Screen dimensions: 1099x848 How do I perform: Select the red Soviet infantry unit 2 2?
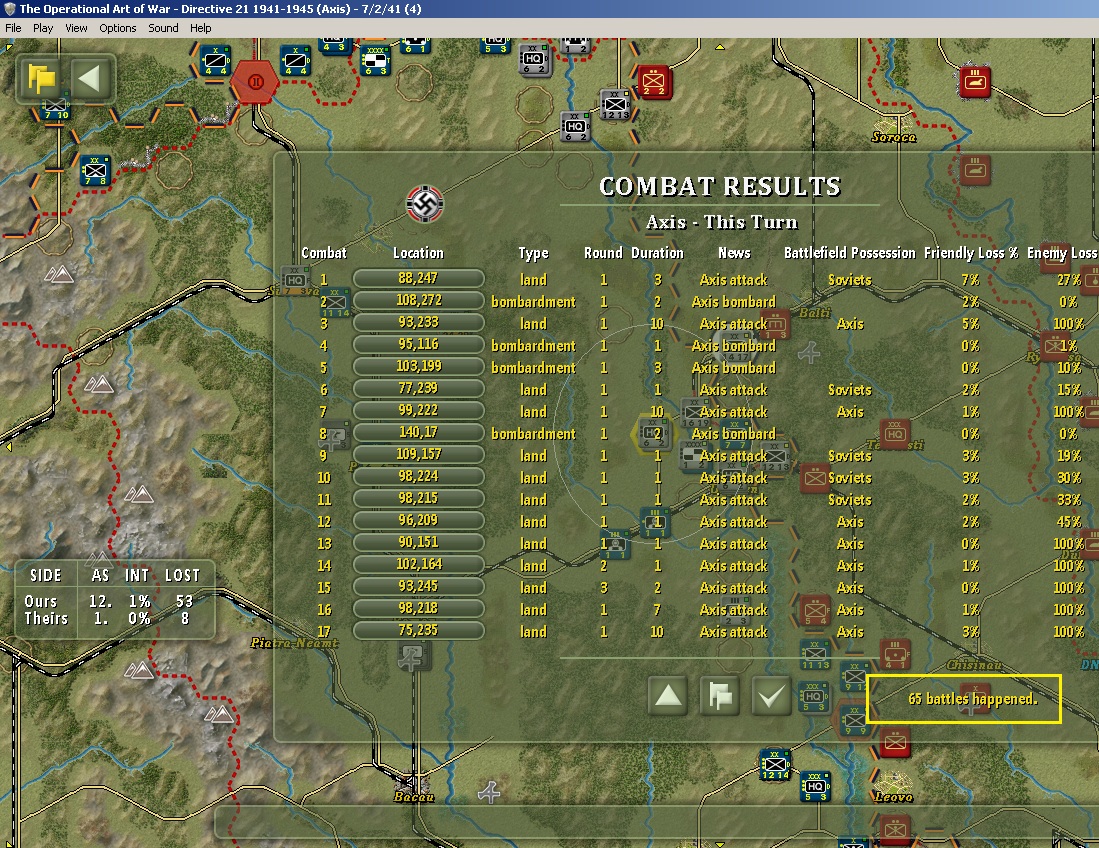click(654, 81)
